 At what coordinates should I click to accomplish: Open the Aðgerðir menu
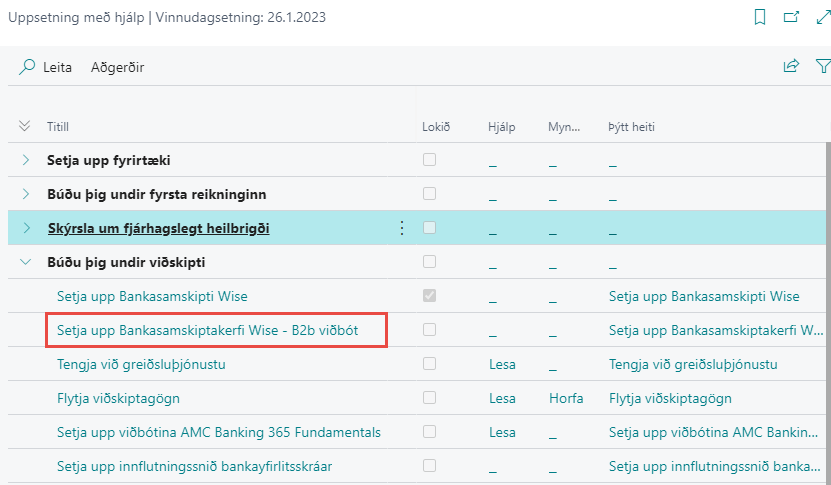(x=118, y=67)
